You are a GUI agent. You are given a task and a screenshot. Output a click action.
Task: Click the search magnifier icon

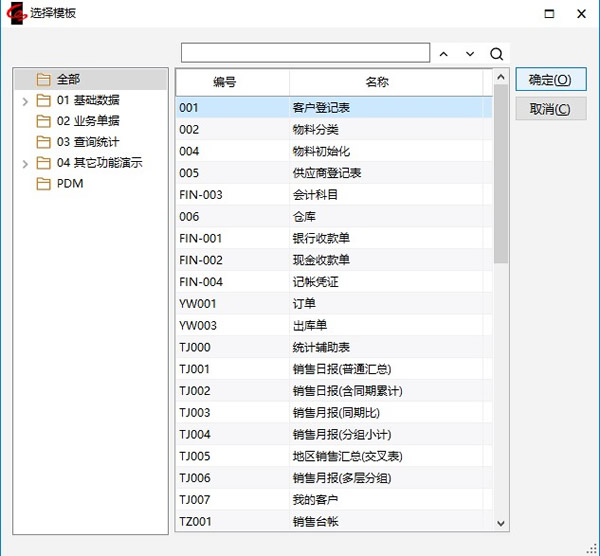pyautogui.click(x=497, y=54)
